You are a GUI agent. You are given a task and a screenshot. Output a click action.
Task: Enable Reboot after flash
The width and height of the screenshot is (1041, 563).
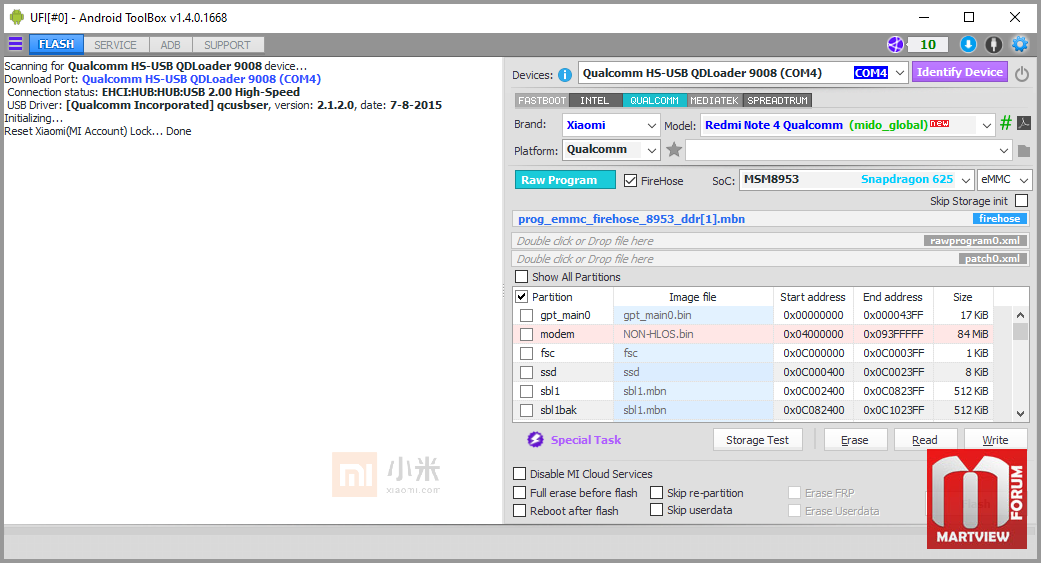click(520, 511)
